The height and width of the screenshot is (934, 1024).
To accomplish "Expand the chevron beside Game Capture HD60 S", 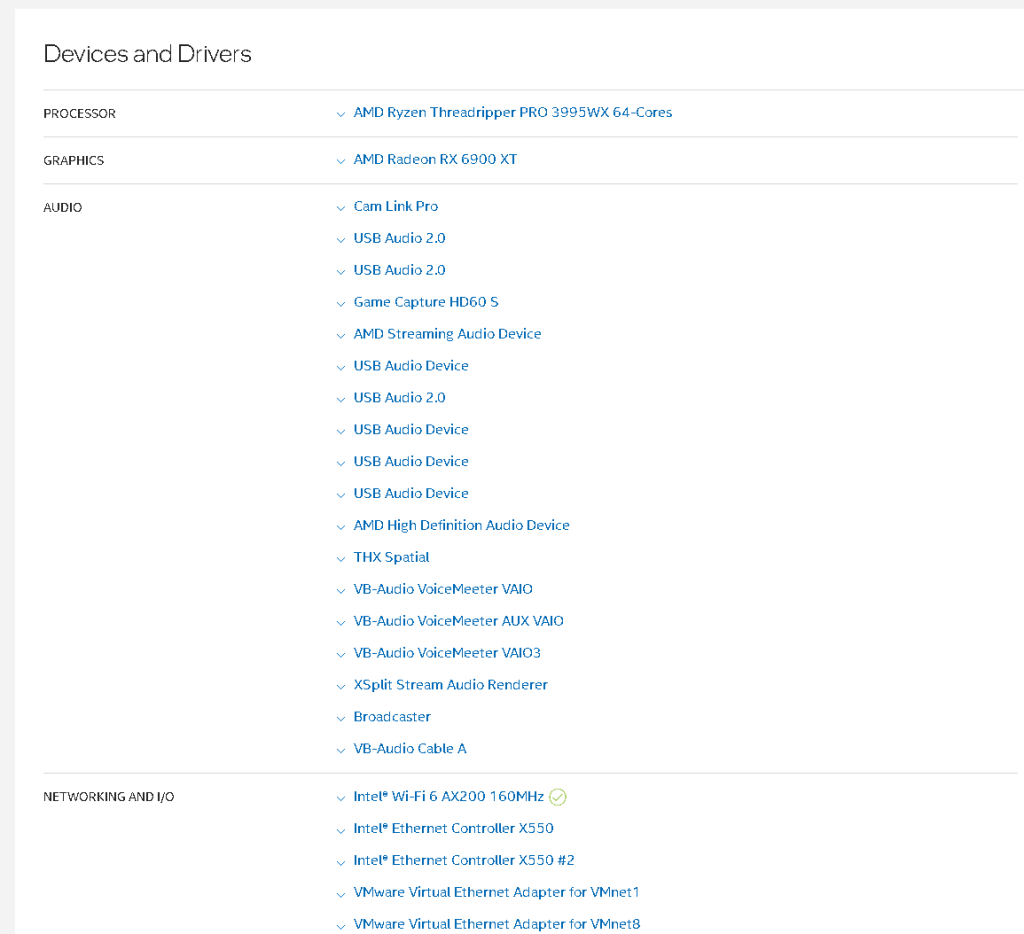I will tap(340, 304).
